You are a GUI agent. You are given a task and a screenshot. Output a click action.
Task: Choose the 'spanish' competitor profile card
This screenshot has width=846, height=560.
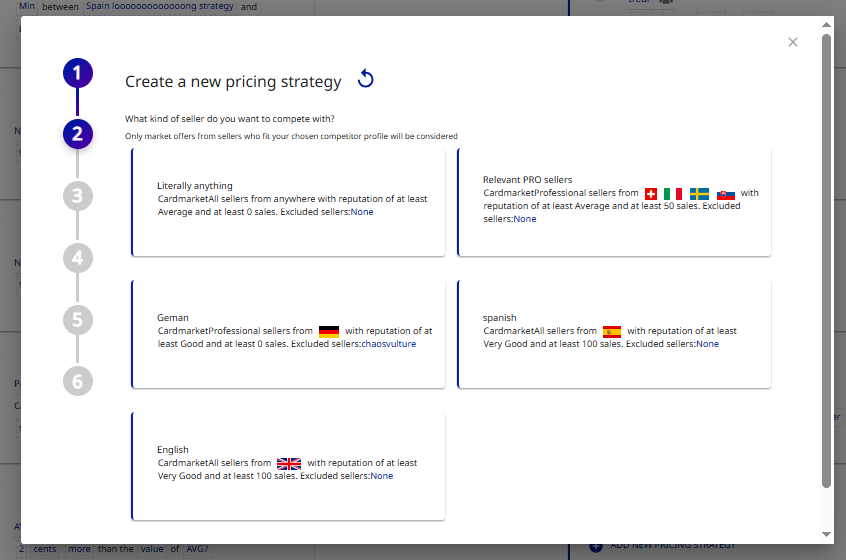[614, 334]
